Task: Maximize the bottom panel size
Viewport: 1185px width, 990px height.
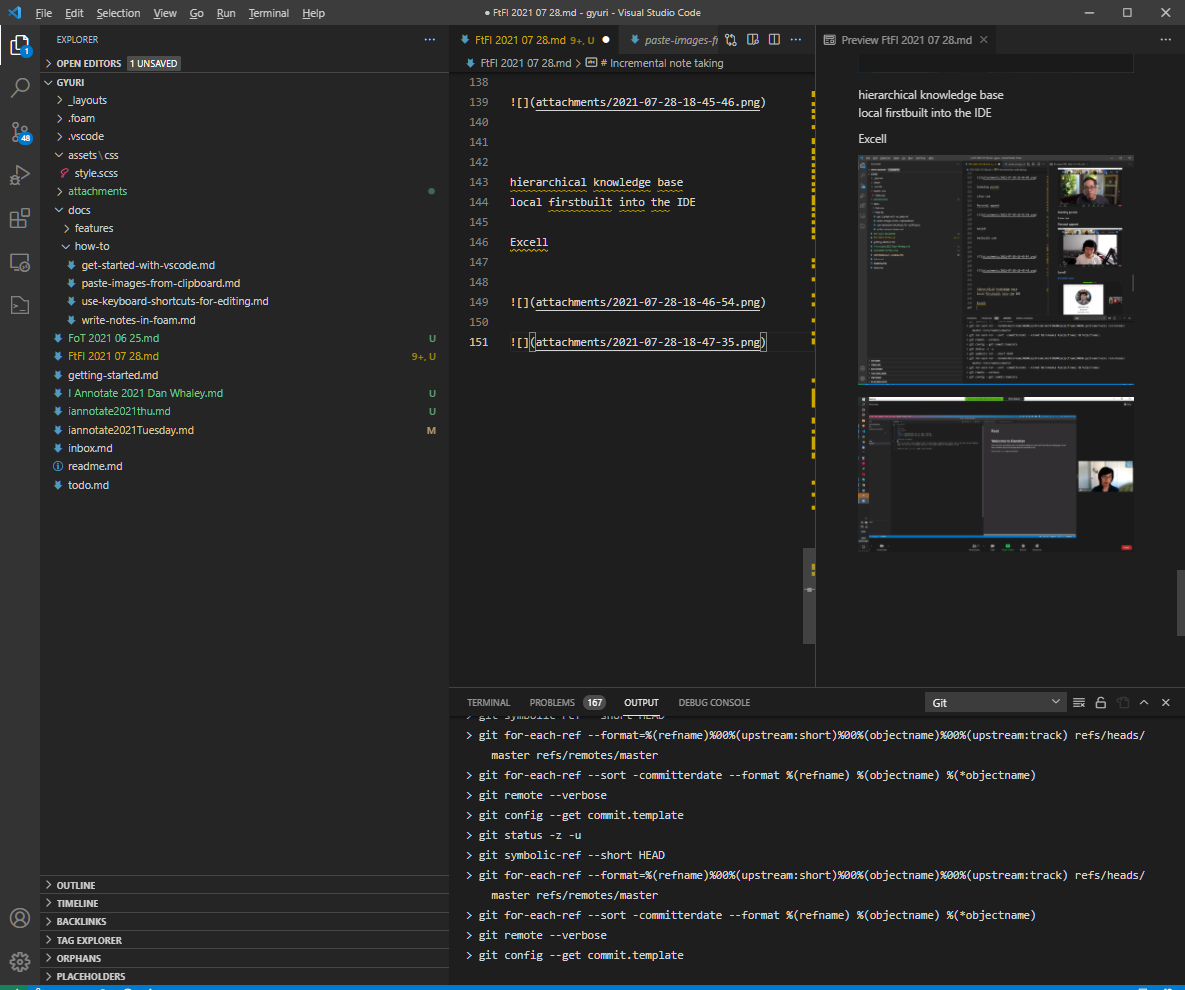Action: click(1144, 703)
